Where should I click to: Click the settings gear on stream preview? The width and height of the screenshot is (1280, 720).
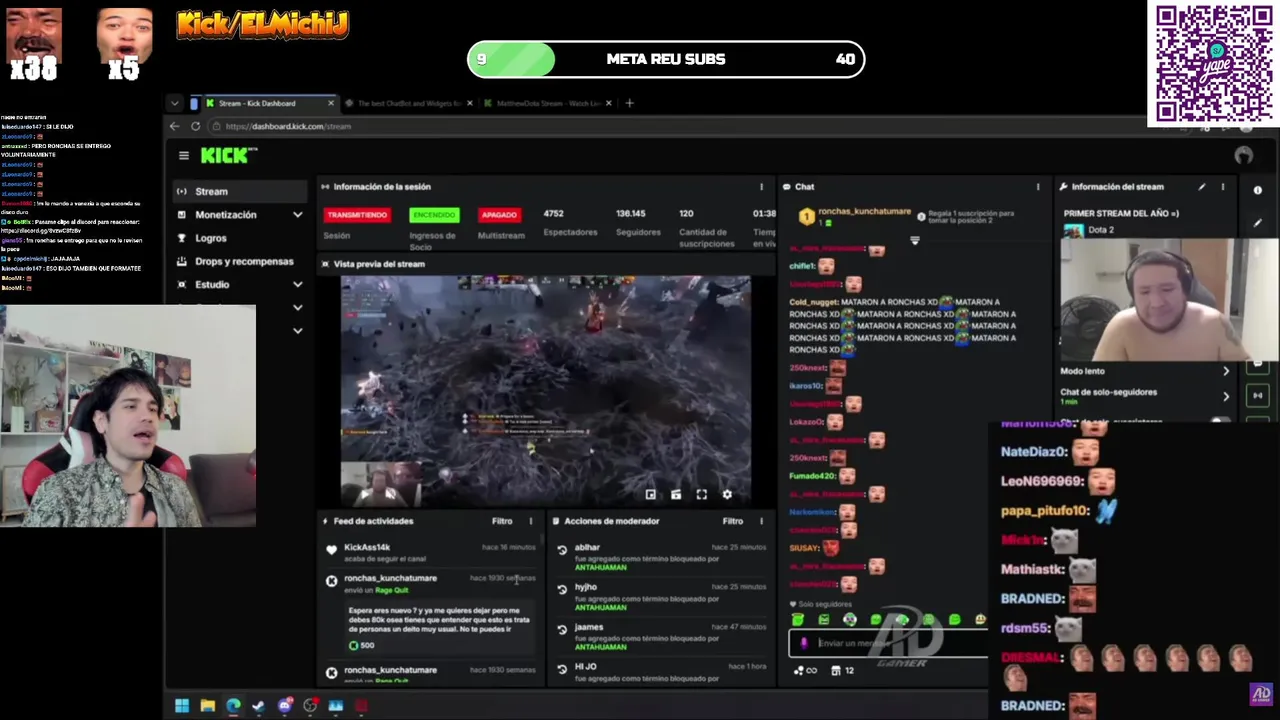click(x=727, y=494)
